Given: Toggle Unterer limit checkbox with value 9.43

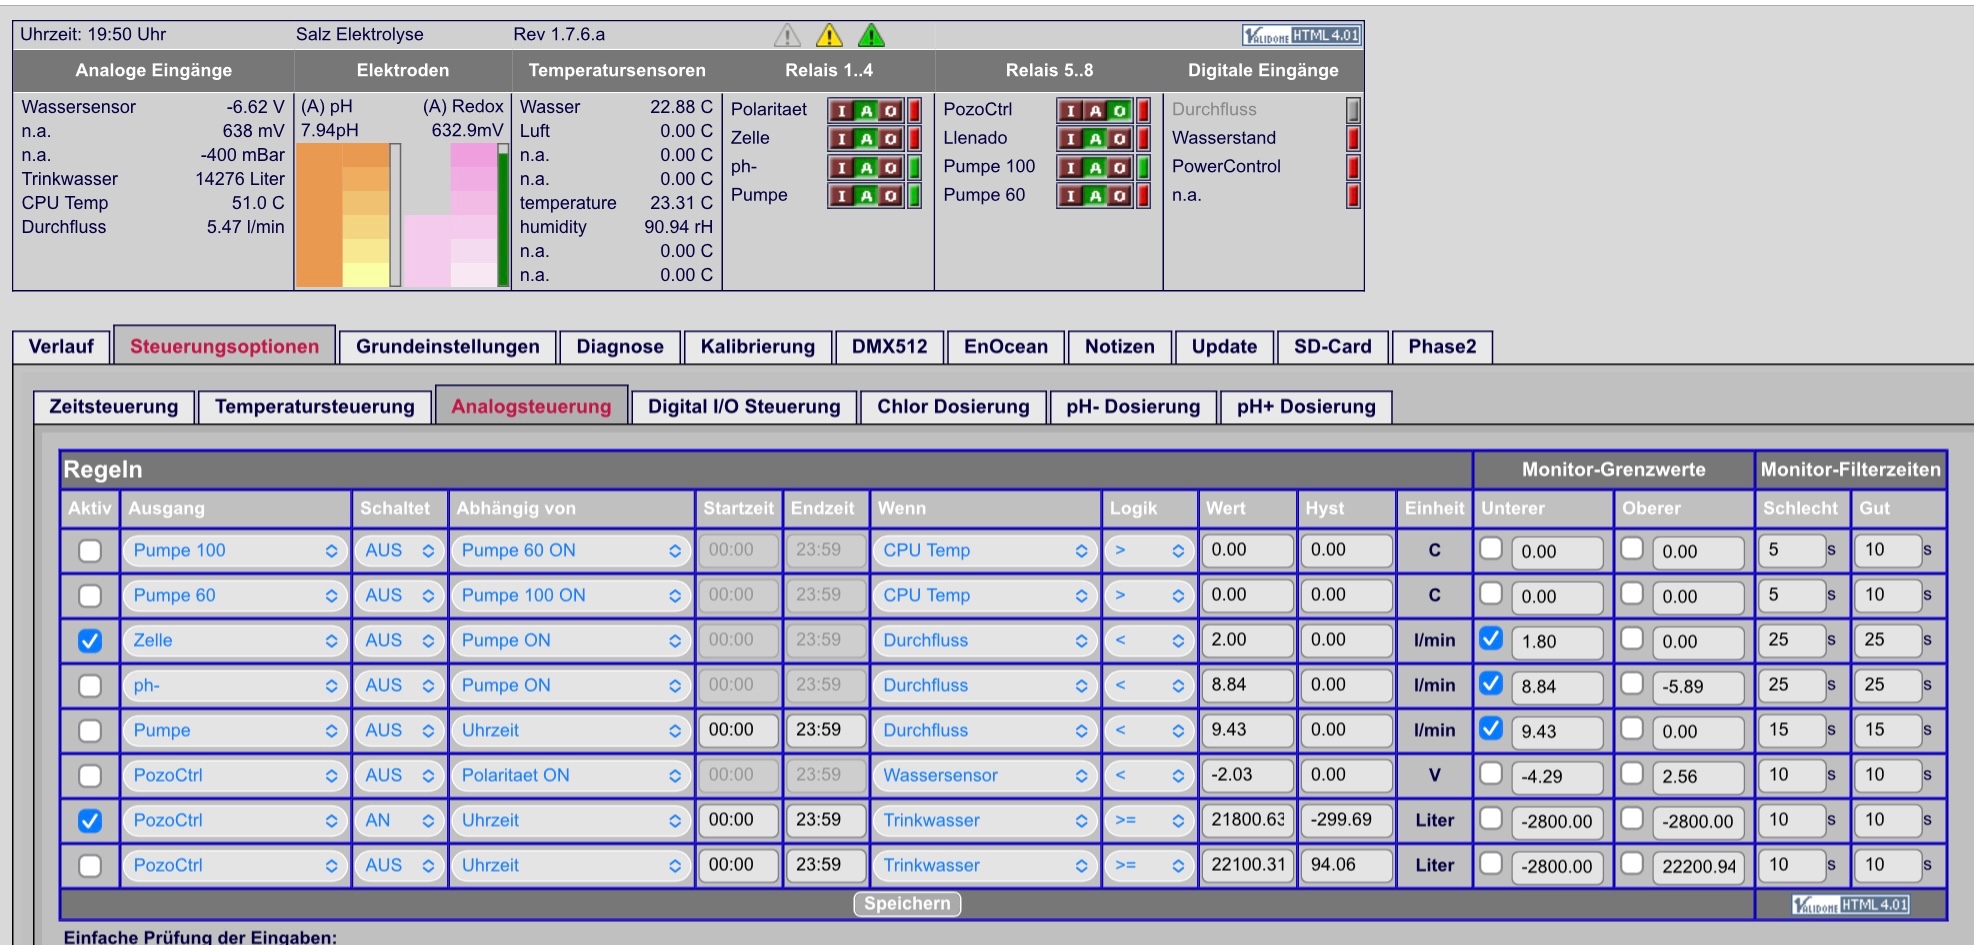Looking at the screenshot, I should [x=1491, y=728].
